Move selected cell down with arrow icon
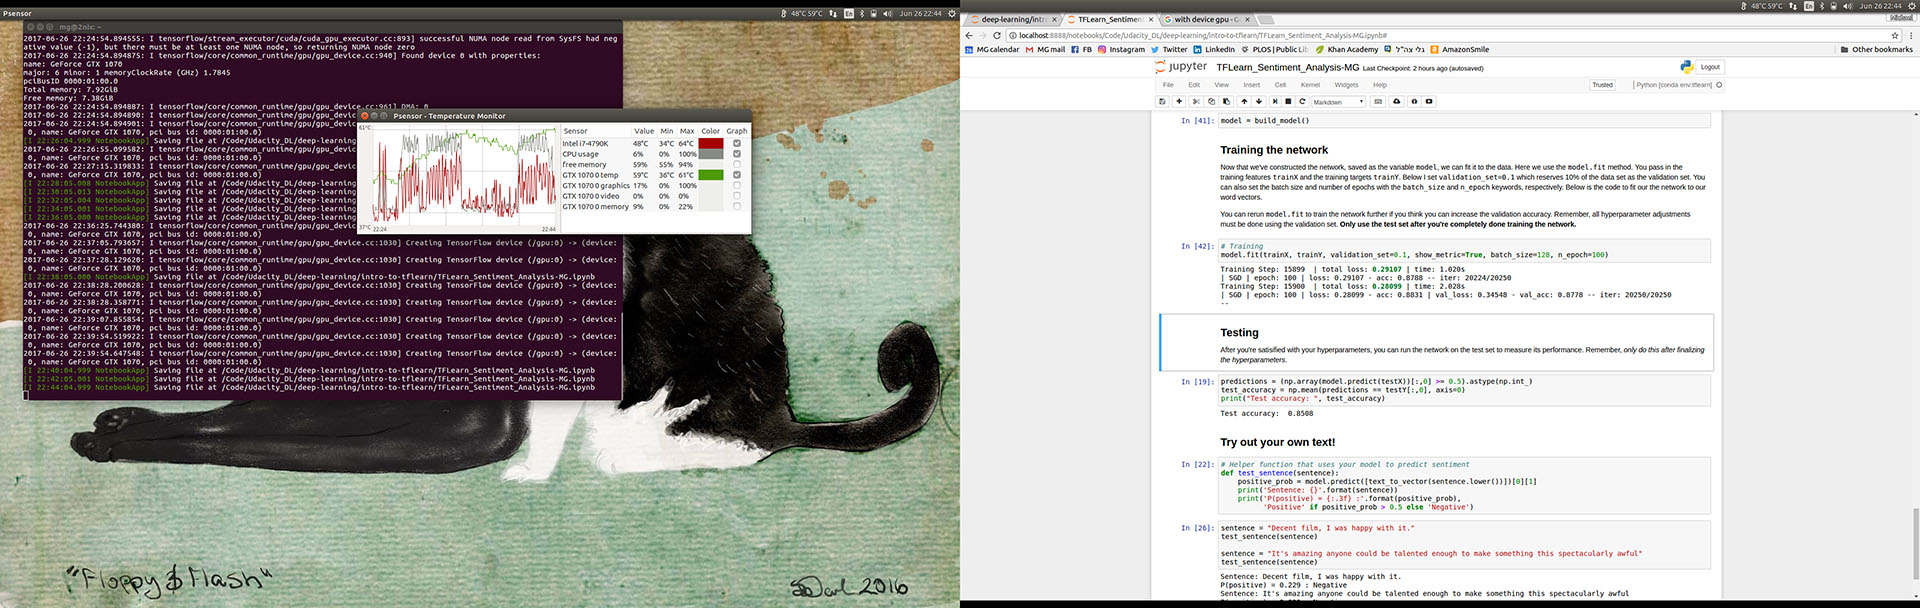Viewport: 1920px width, 608px height. point(1259,101)
